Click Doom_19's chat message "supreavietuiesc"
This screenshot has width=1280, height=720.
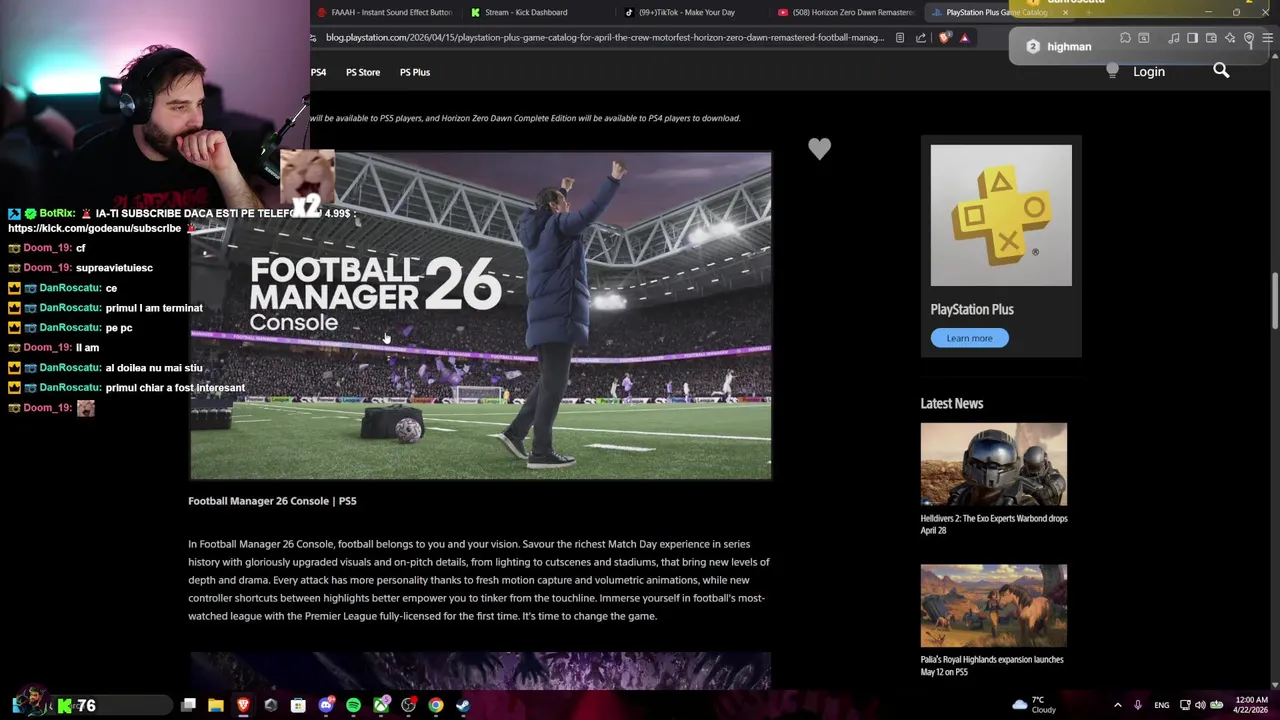click(x=114, y=267)
